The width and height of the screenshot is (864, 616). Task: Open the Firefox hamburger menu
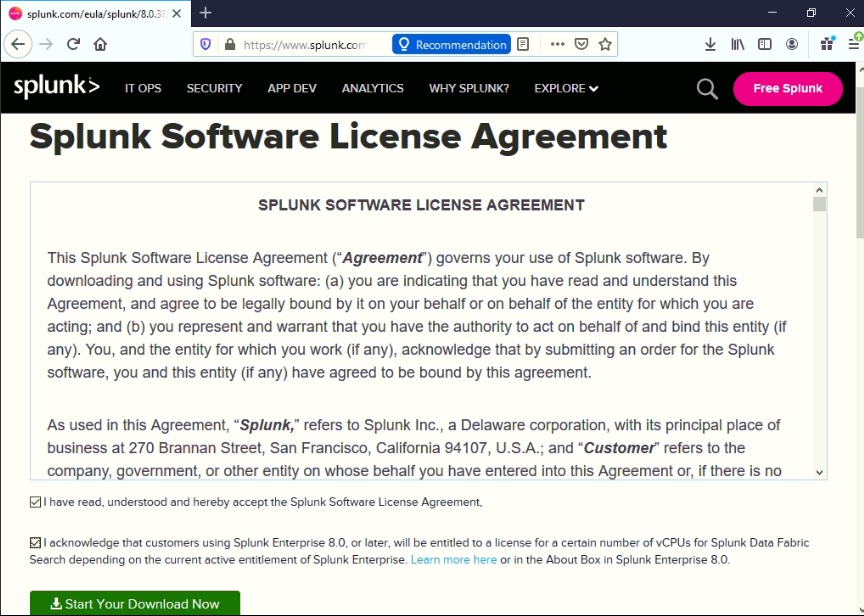855,44
